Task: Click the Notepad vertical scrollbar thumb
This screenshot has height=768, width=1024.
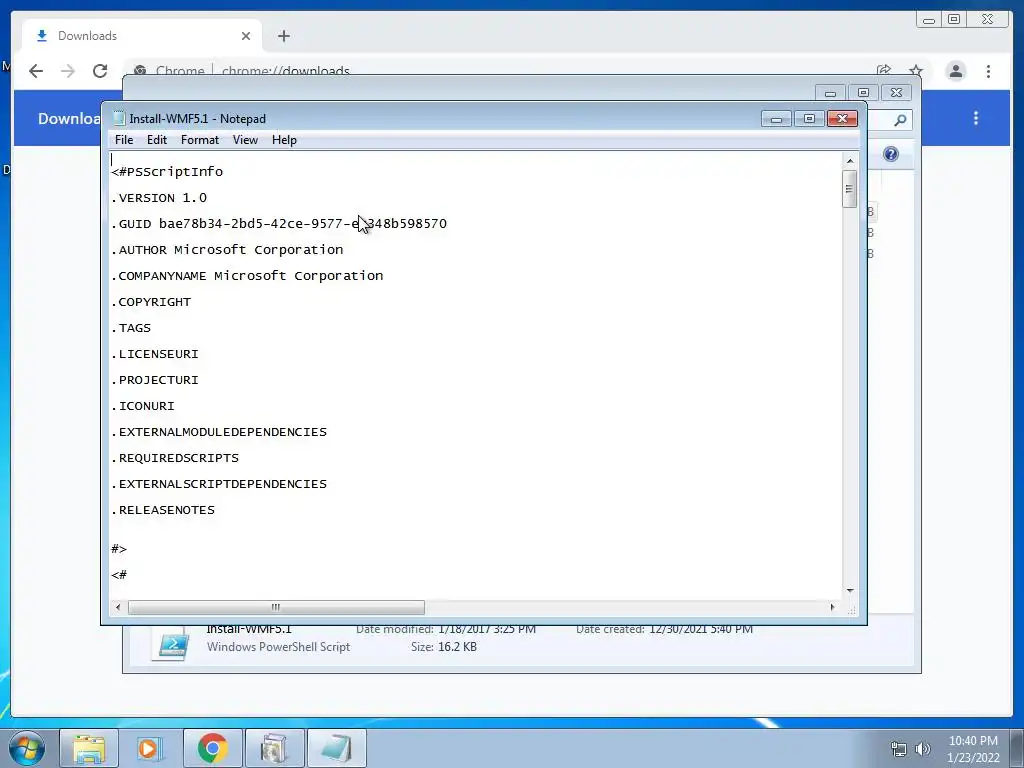Action: point(850,189)
